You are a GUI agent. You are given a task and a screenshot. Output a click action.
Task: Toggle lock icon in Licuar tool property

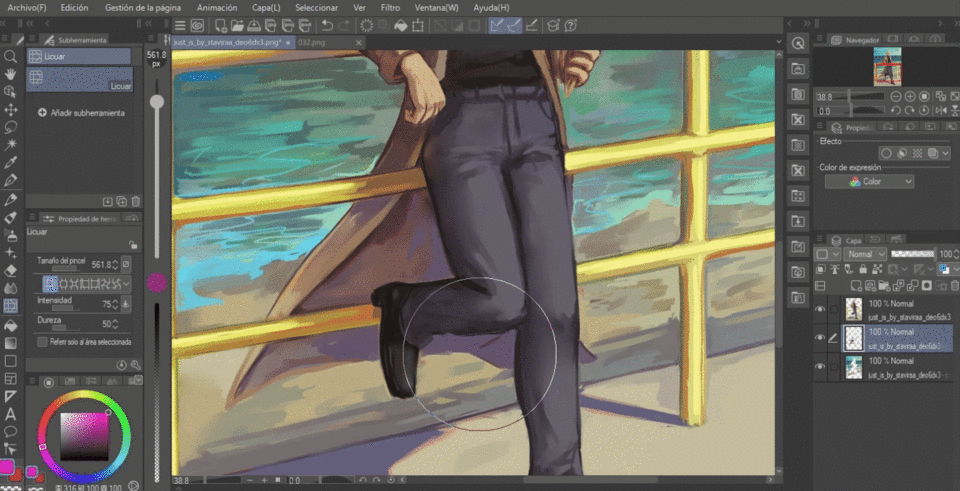[x=133, y=245]
